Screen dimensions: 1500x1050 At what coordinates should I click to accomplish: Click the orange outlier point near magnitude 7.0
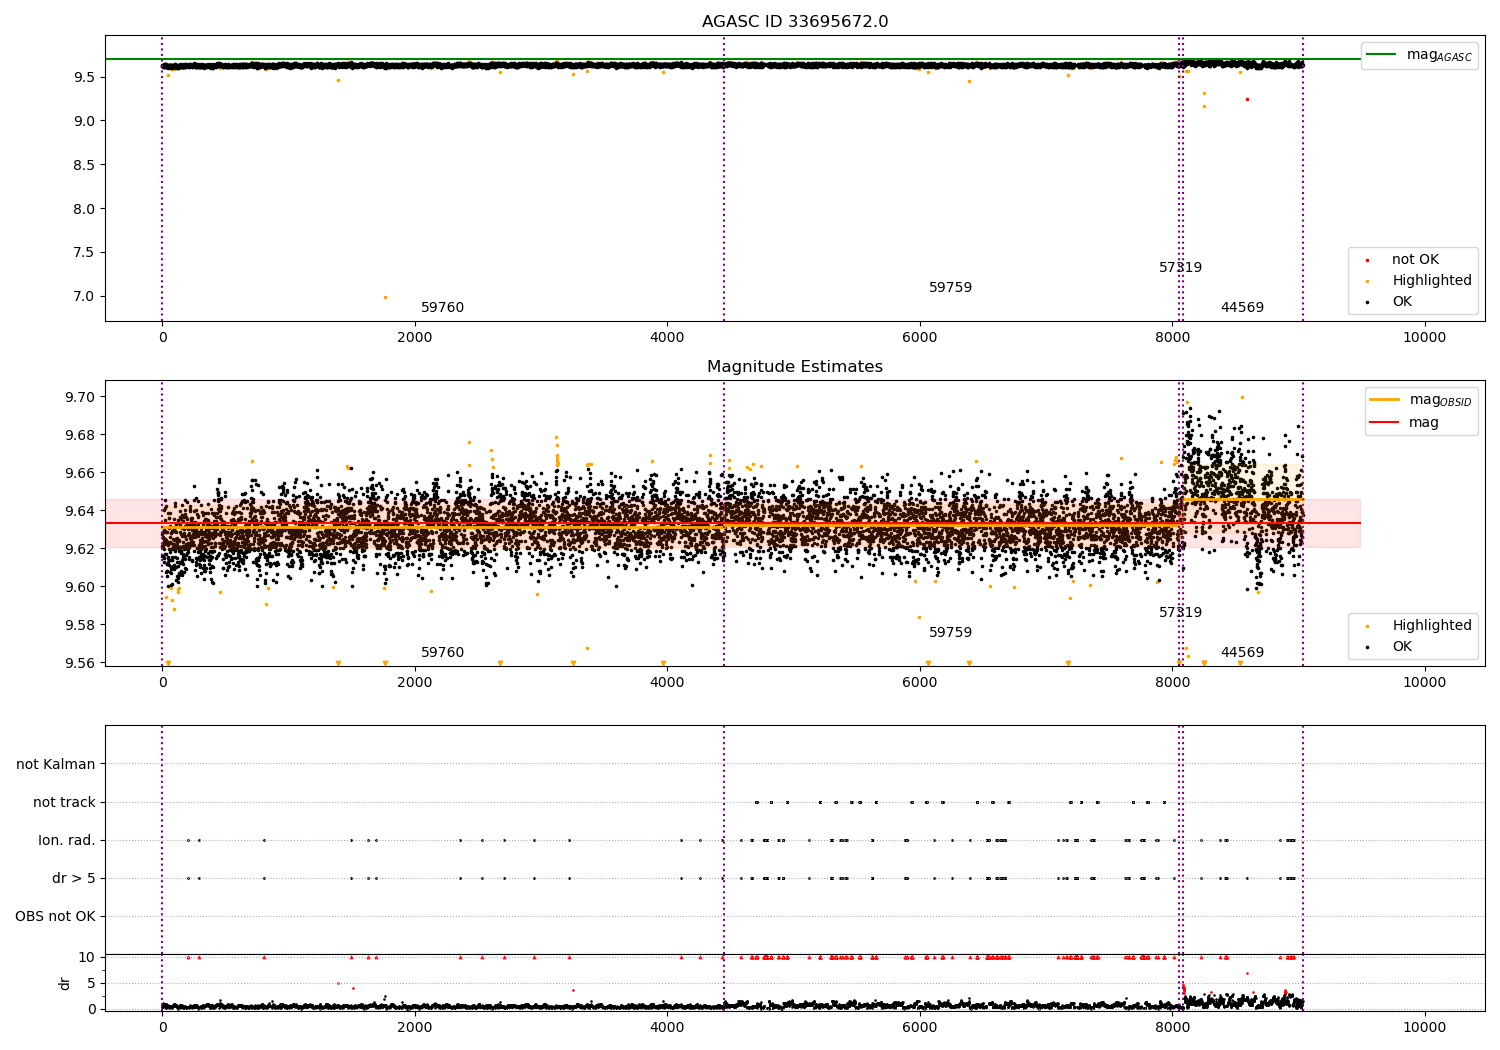click(x=385, y=297)
